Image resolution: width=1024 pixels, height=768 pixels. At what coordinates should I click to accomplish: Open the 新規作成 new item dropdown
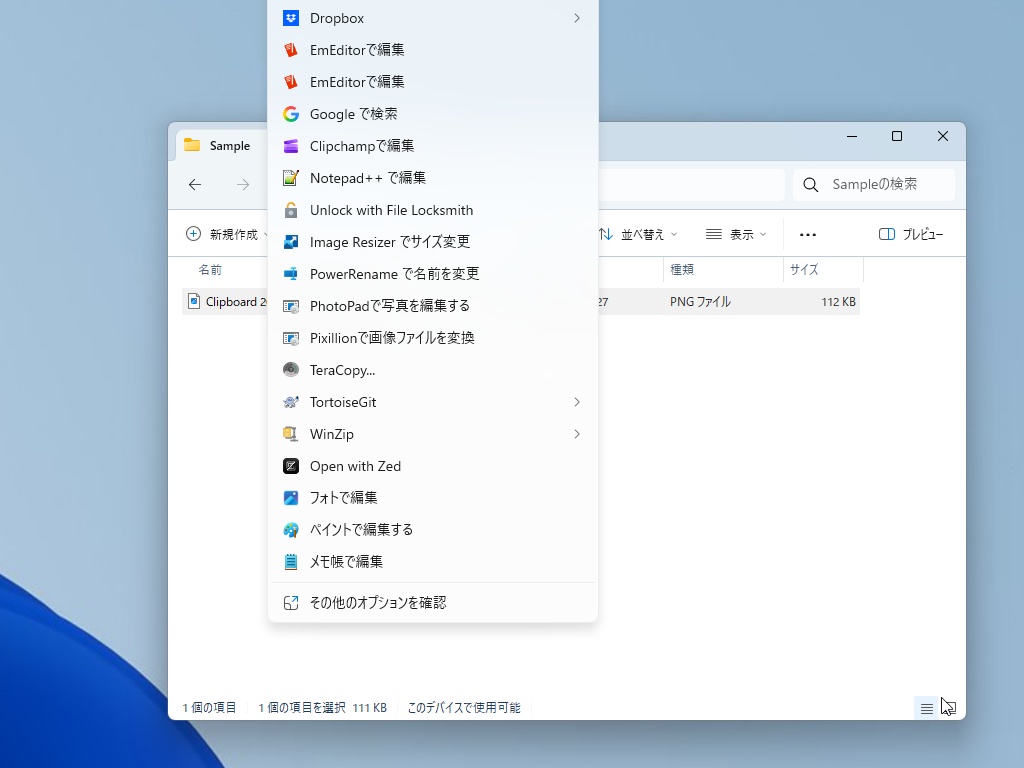point(226,234)
